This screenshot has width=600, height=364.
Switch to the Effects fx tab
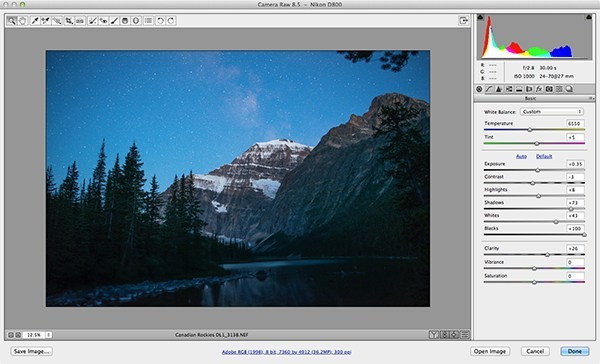[x=539, y=89]
